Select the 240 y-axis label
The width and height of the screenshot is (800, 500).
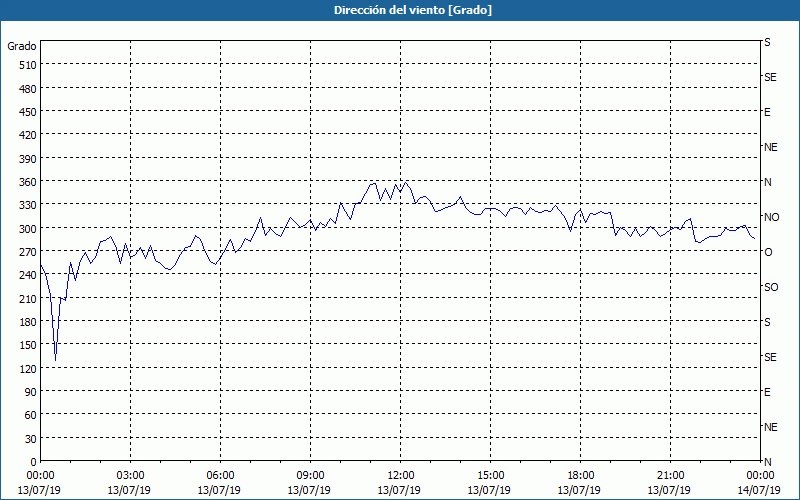click(x=28, y=276)
